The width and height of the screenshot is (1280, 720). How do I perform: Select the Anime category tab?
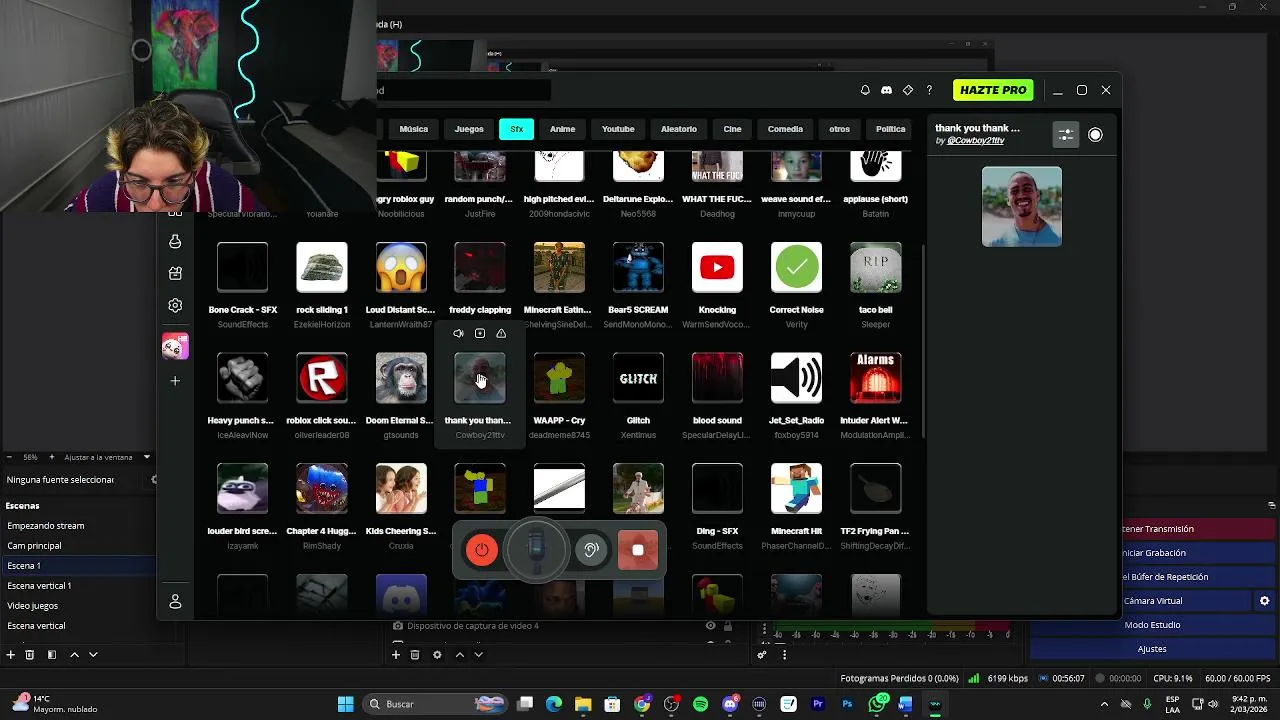coord(563,129)
